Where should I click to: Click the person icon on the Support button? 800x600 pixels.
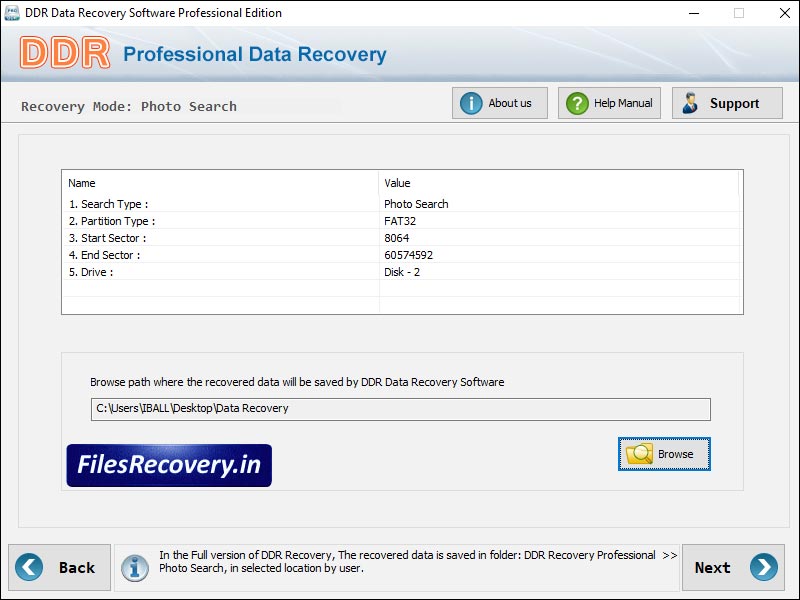tap(690, 102)
